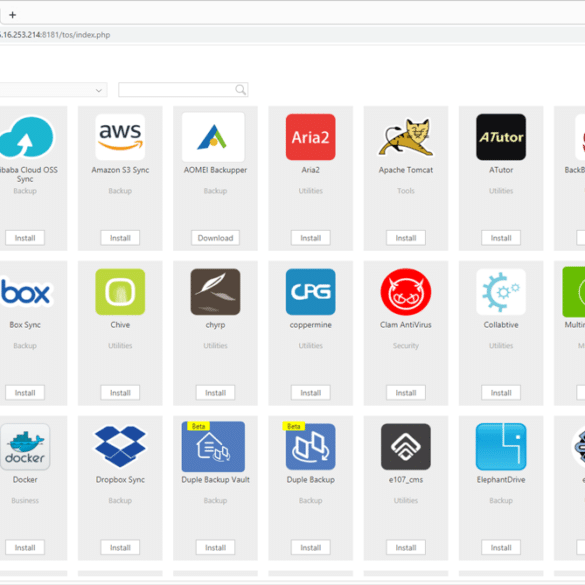
Task: Install the Chive application
Action: (x=120, y=393)
